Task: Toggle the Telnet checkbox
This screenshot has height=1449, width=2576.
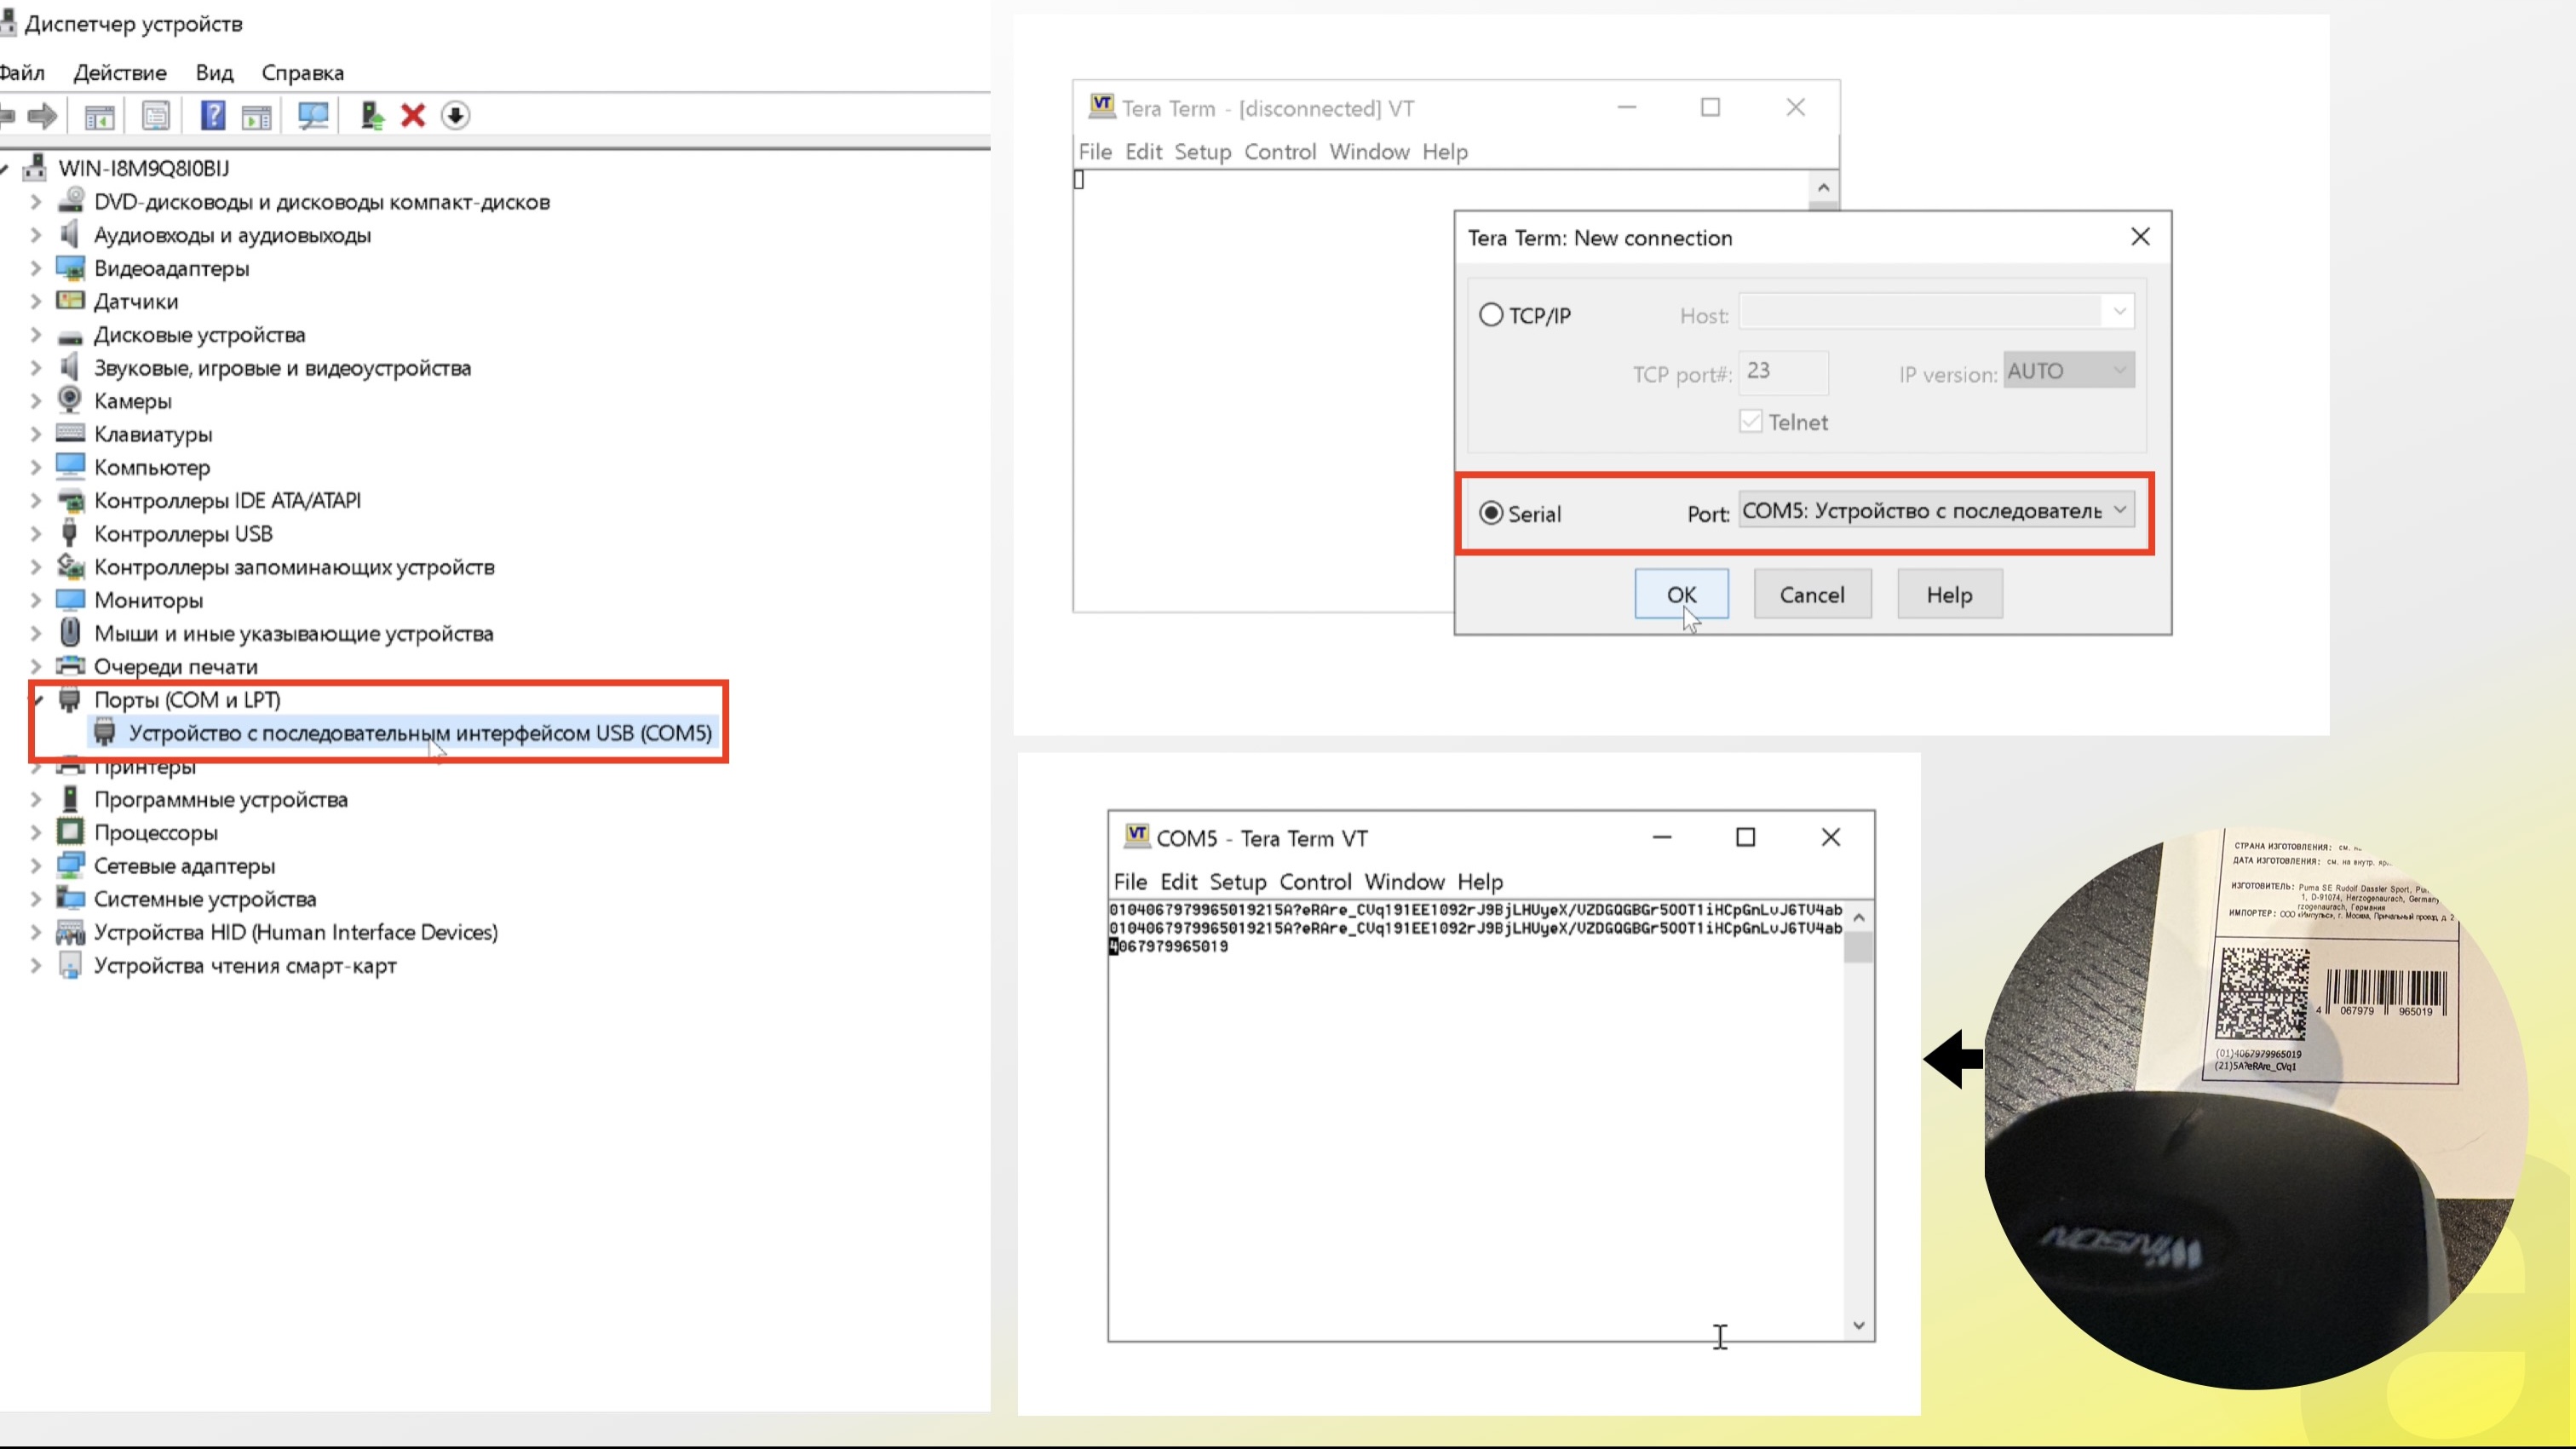Action: pos(1750,421)
